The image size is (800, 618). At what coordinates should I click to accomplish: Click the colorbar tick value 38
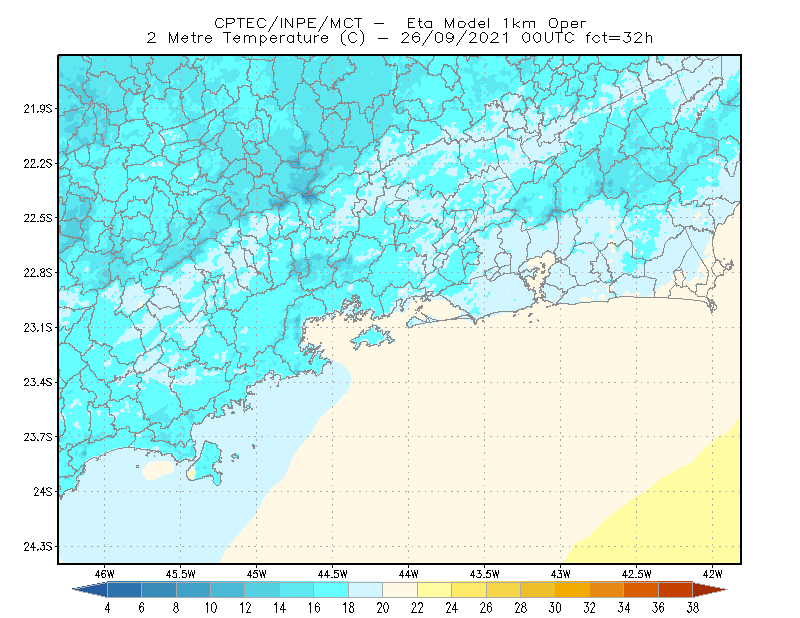pyautogui.click(x=693, y=608)
